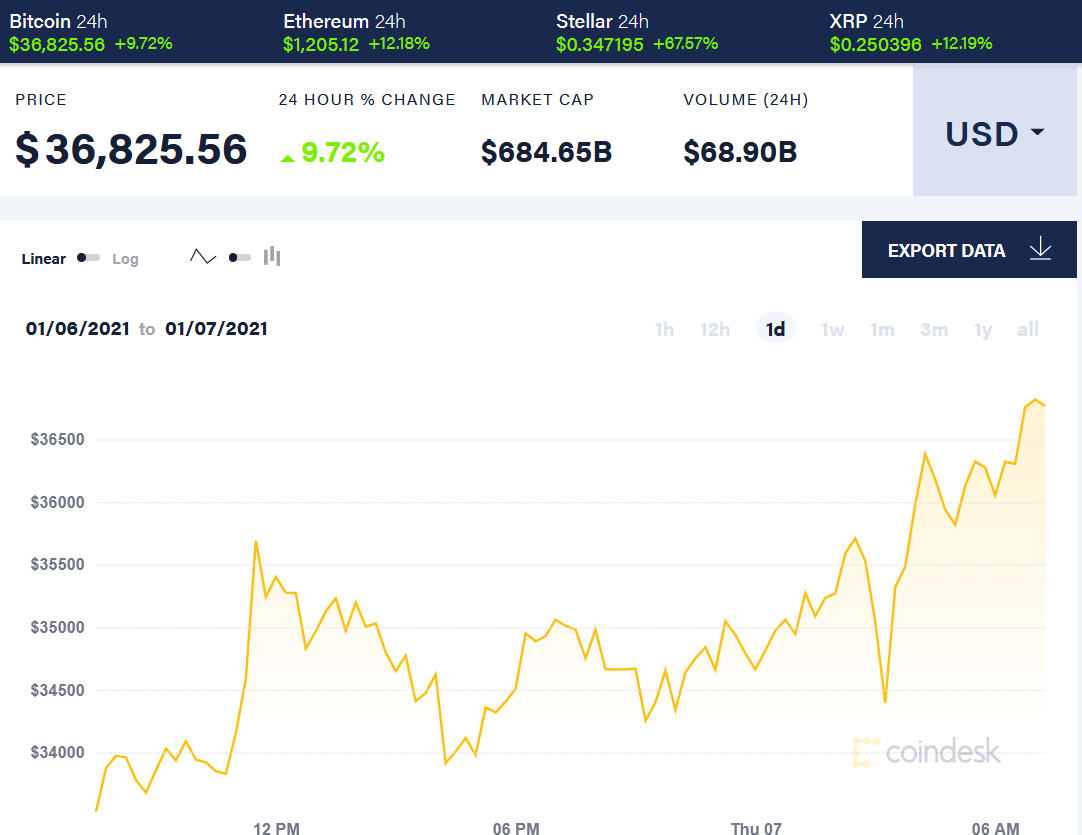This screenshot has height=835, width=1082.
Task: Select the 1y time range
Action: coord(983,330)
